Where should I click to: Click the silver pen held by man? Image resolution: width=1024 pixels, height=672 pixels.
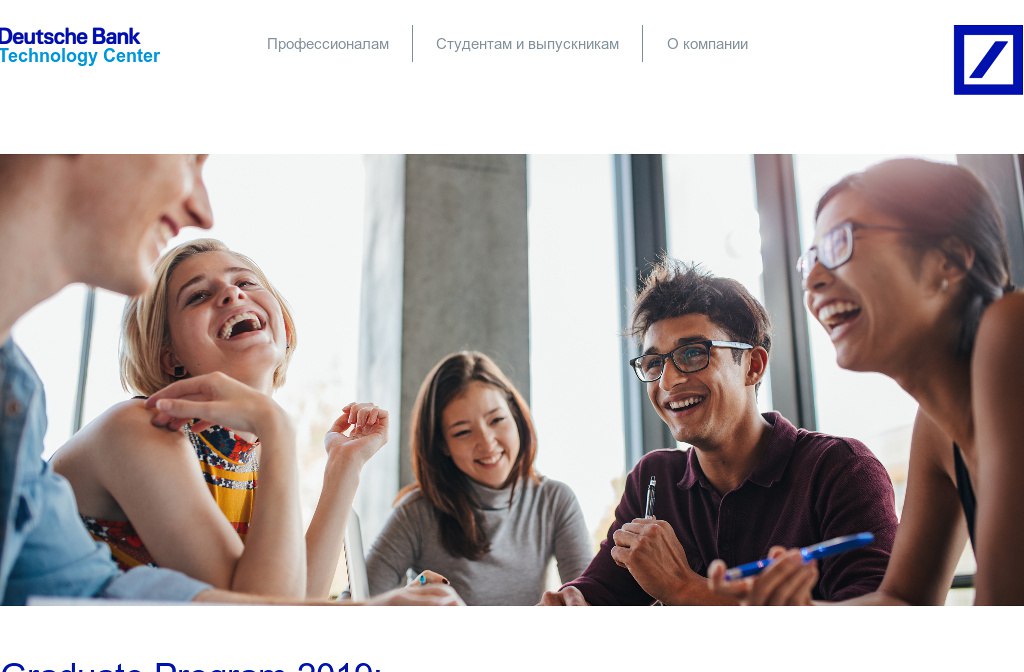point(650,498)
